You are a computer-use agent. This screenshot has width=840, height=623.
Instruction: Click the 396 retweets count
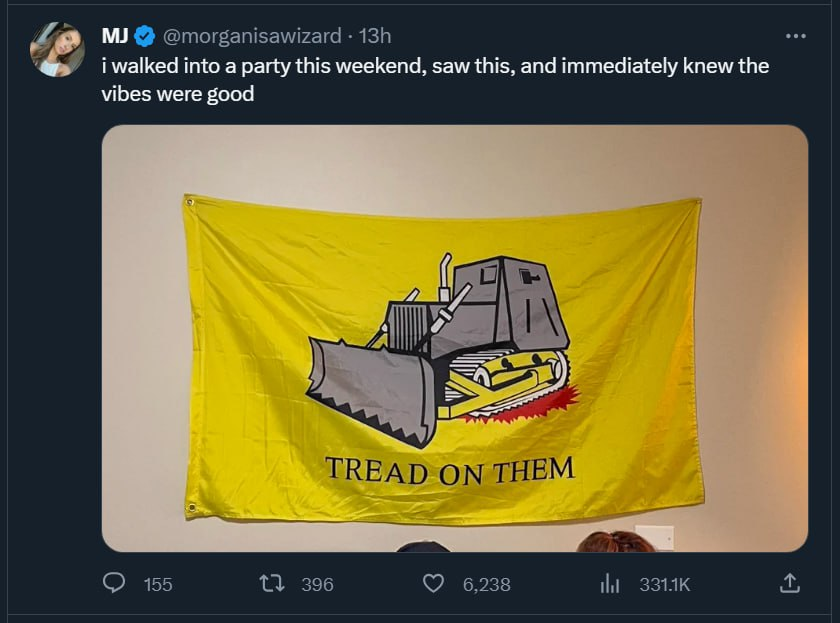pyautogui.click(x=317, y=584)
